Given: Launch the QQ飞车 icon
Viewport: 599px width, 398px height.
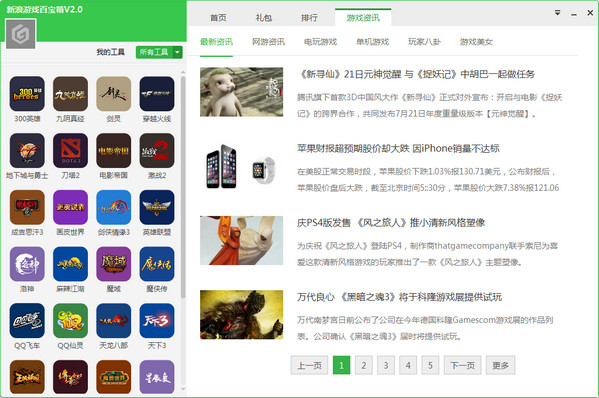Looking at the screenshot, I should tap(27, 321).
